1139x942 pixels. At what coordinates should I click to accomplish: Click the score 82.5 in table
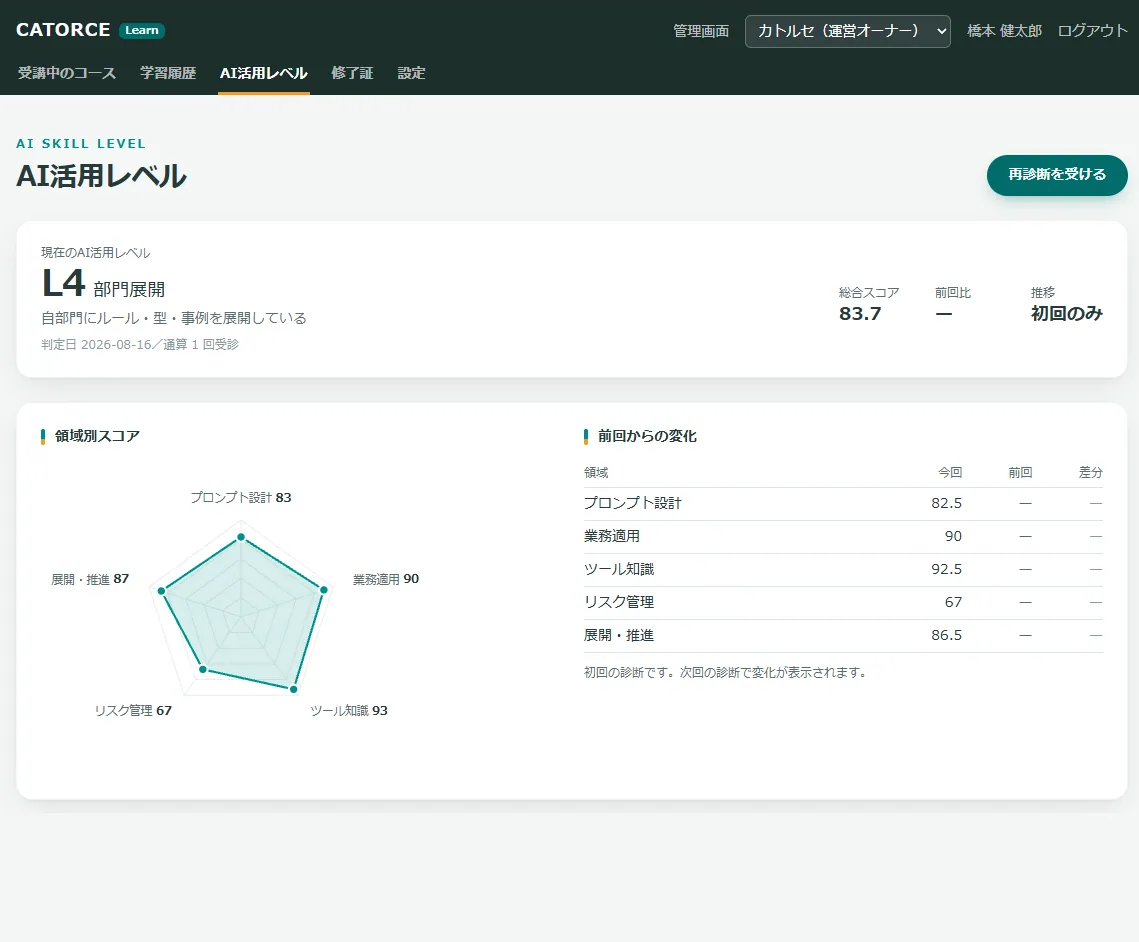pos(947,503)
